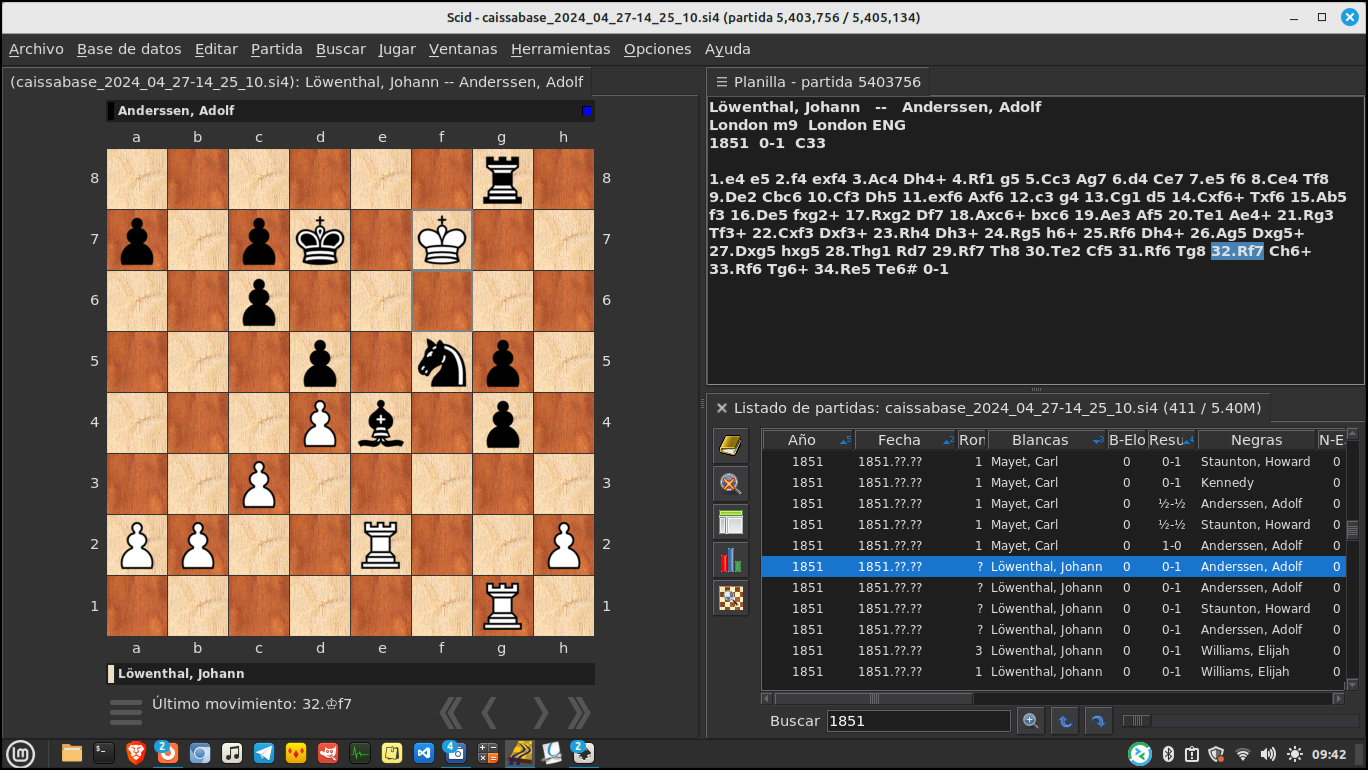Select the black knight on f5
The height and width of the screenshot is (770, 1368).
pyautogui.click(x=442, y=361)
